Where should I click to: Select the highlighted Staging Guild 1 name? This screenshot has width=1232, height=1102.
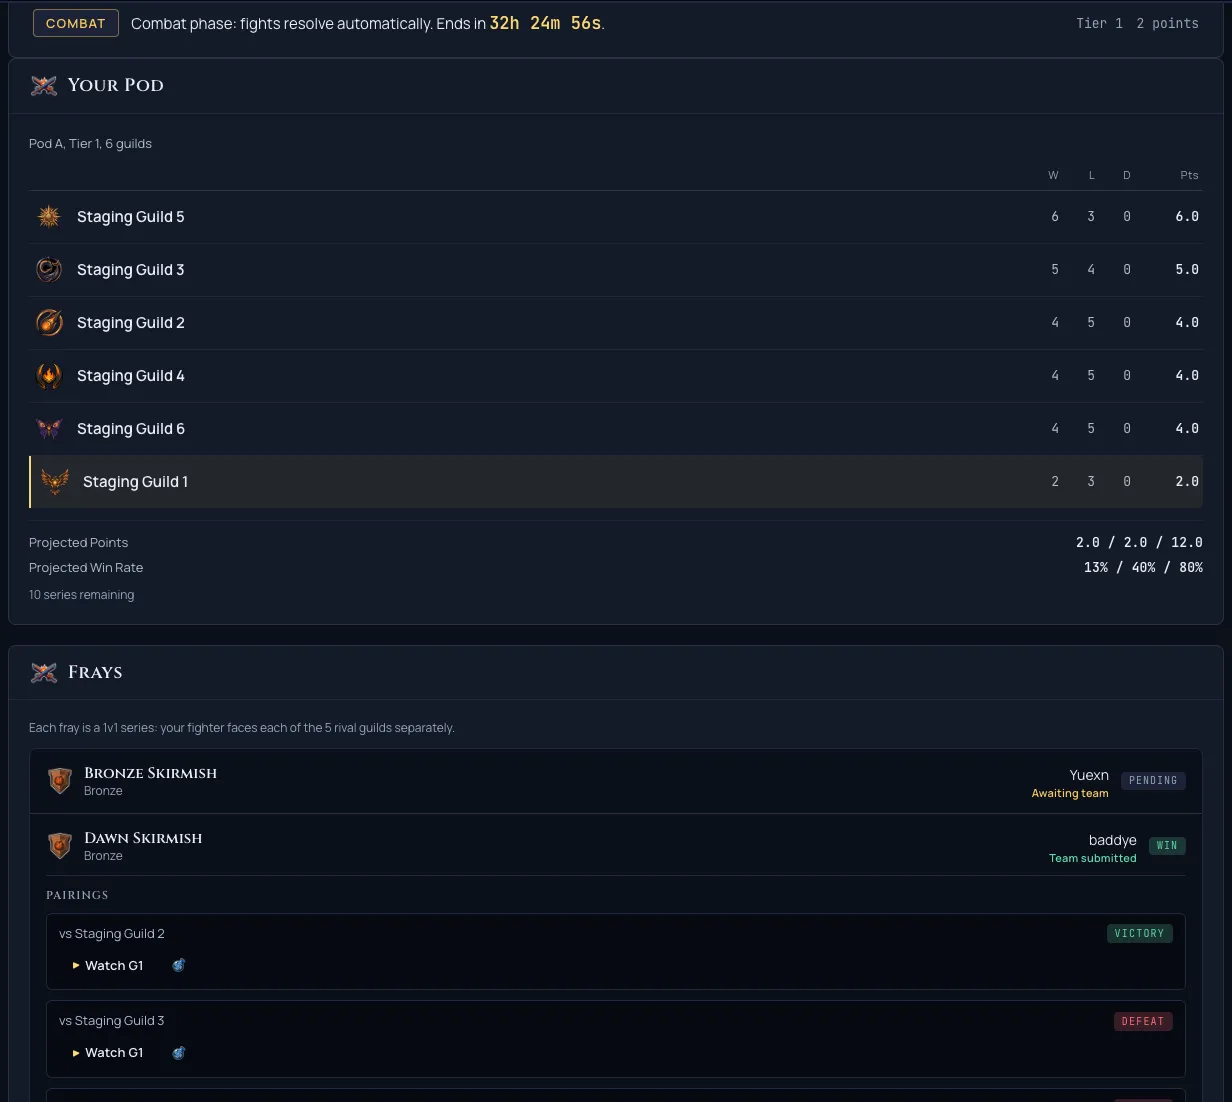[x=135, y=481]
